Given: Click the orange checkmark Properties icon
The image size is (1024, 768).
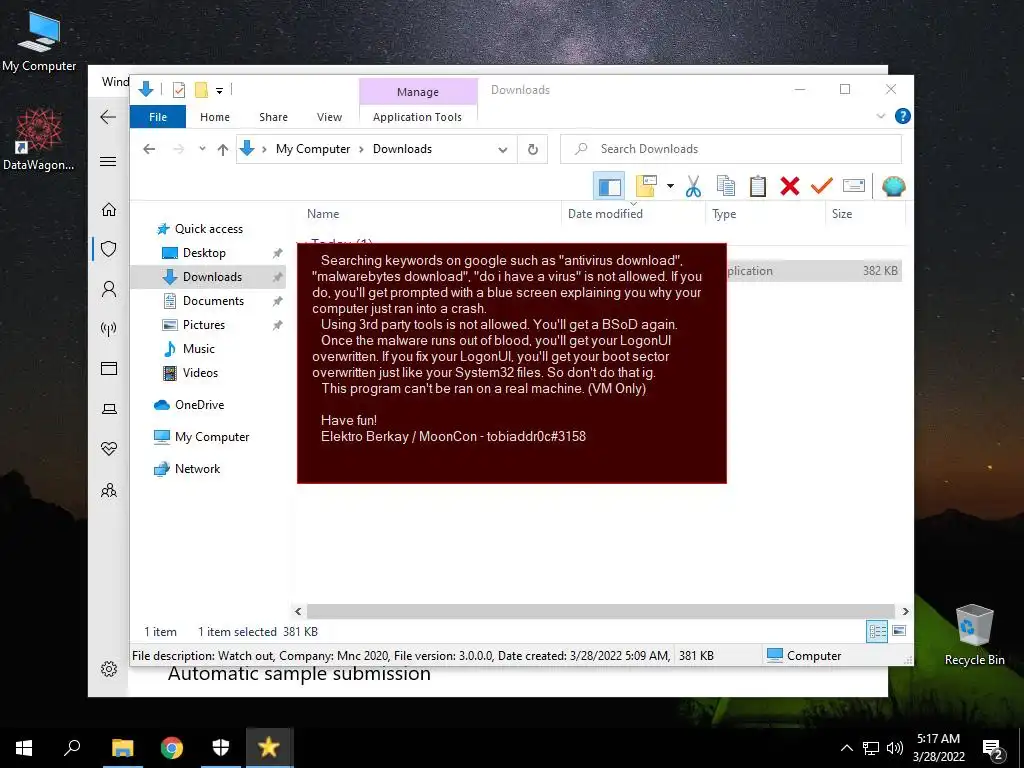Looking at the screenshot, I should click(822, 186).
